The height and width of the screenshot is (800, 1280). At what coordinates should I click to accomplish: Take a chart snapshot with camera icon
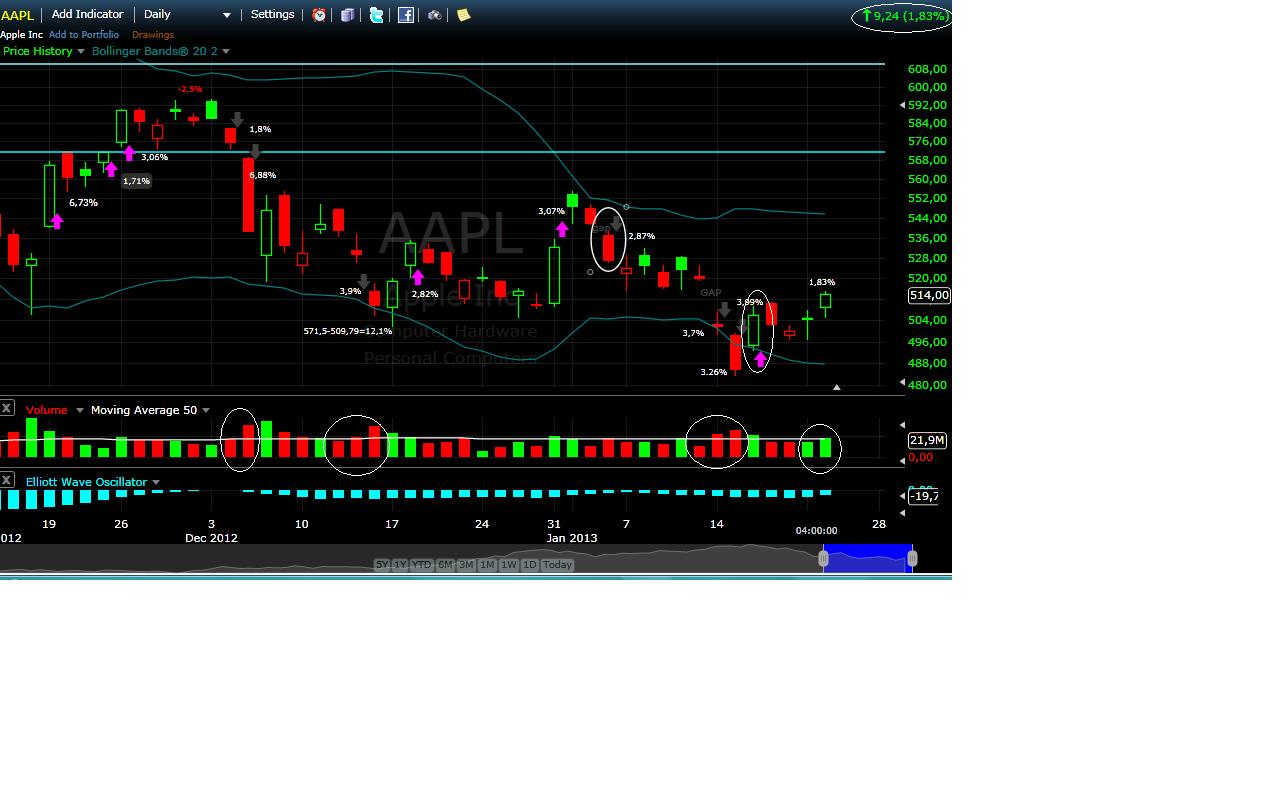click(435, 15)
